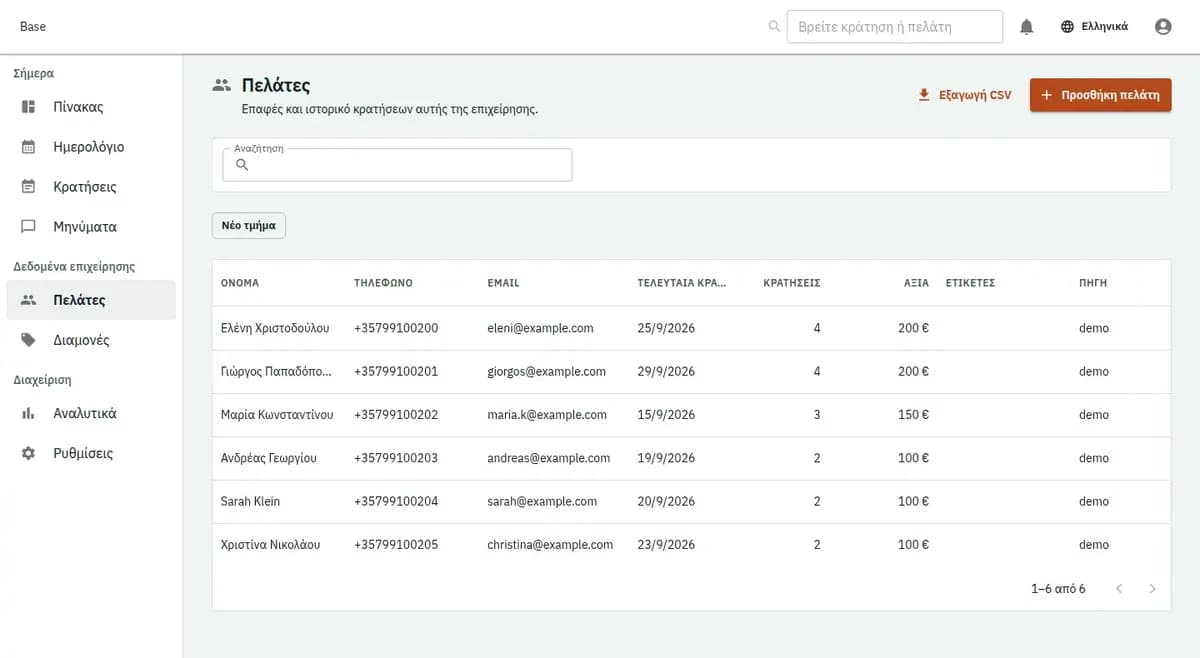Go to the previous table page arrow
This screenshot has width=1200, height=658.
point(1119,589)
